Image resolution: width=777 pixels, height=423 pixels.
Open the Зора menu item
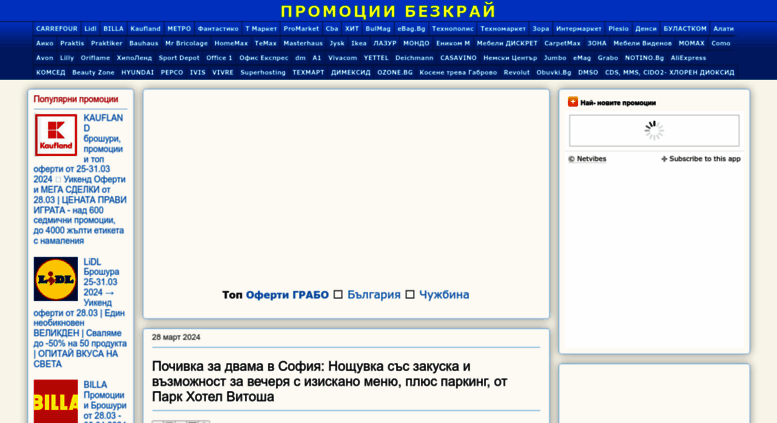point(541,29)
